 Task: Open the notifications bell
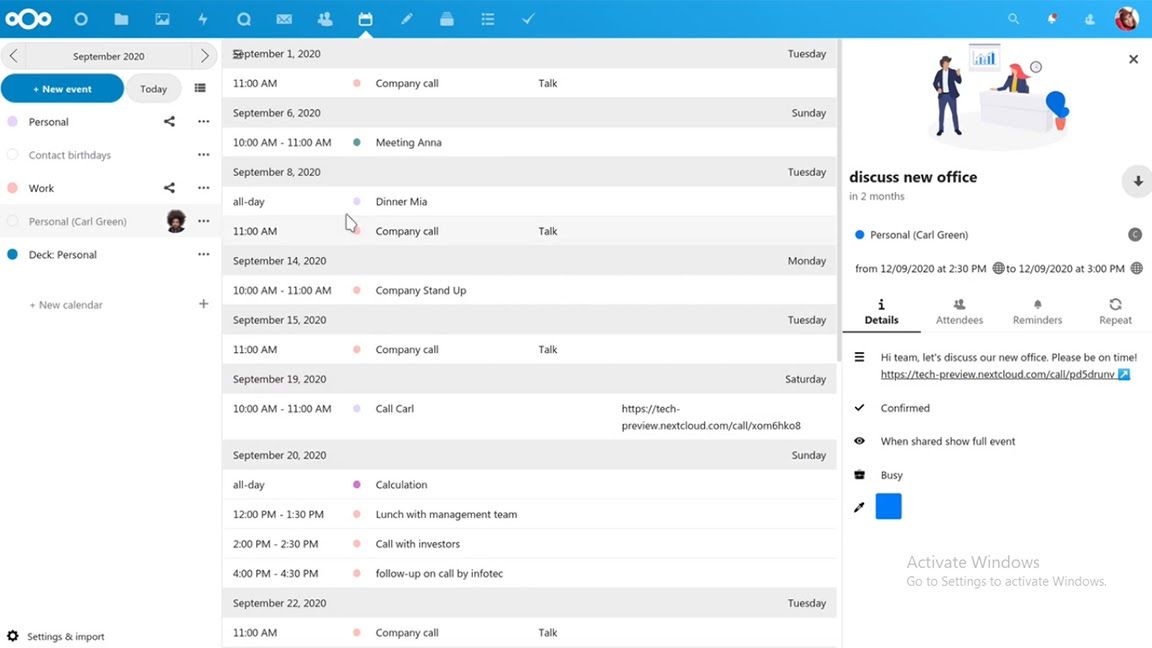click(x=1052, y=18)
